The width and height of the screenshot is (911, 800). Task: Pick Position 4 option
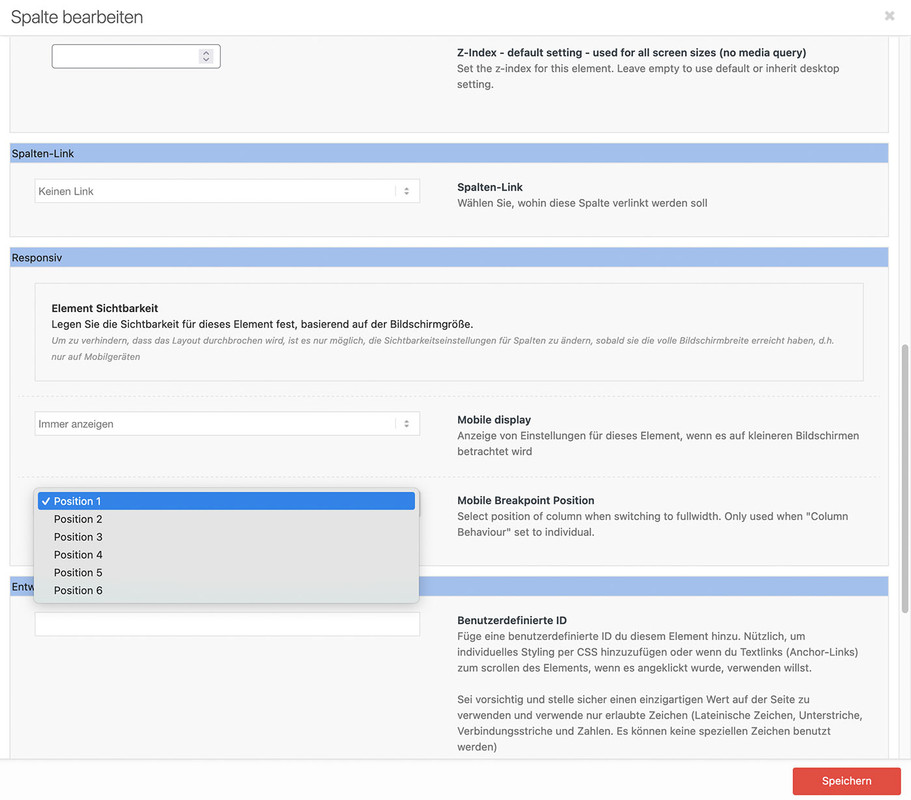click(227, 555)
